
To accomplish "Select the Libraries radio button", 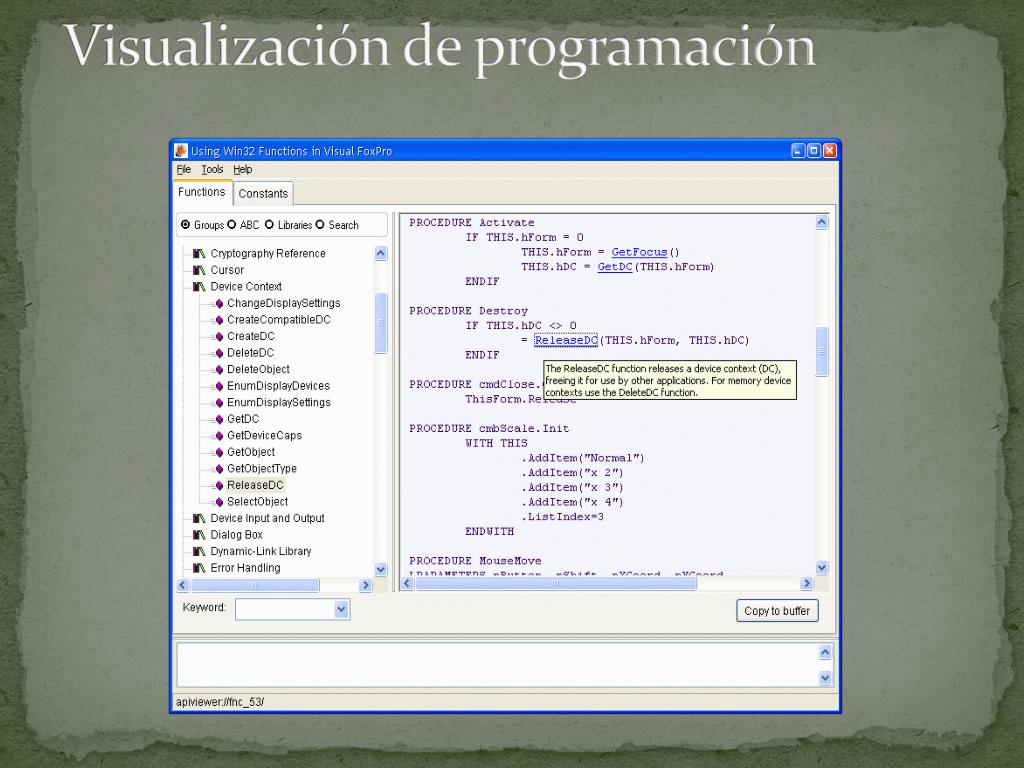I will [x=269, y=225].
